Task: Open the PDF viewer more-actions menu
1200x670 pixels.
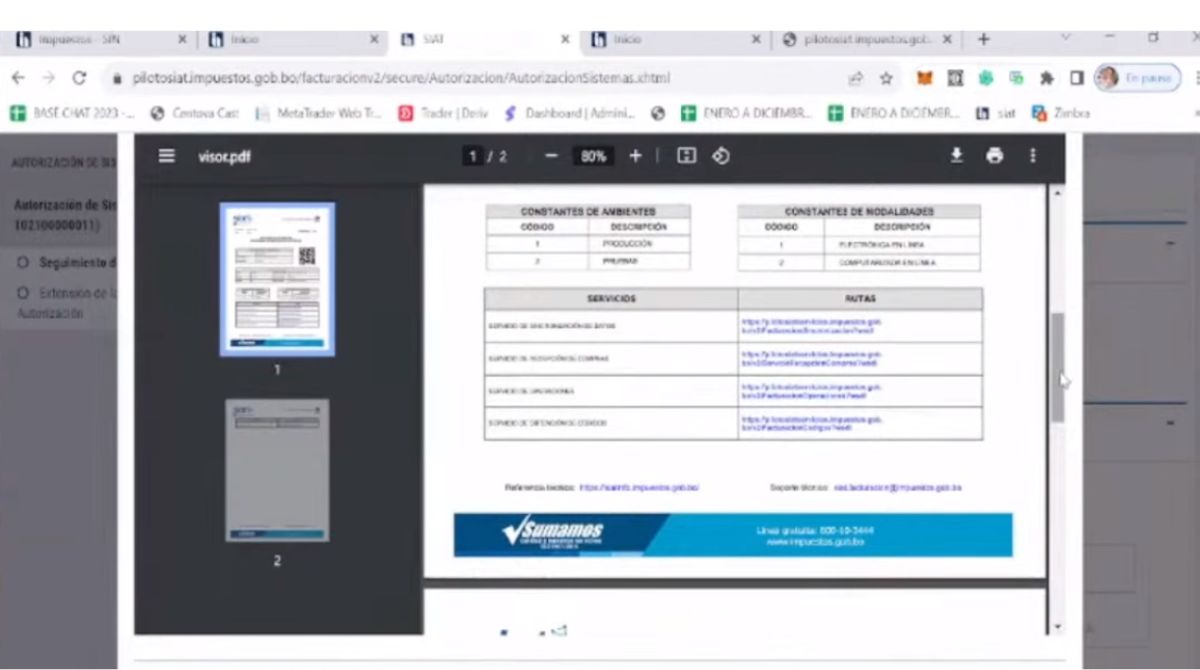Action: (x=1032, y=156)
